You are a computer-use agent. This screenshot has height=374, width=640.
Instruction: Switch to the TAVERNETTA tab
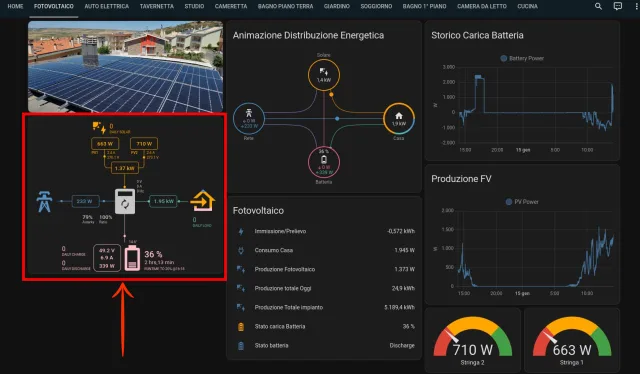(x=157, y=6)
